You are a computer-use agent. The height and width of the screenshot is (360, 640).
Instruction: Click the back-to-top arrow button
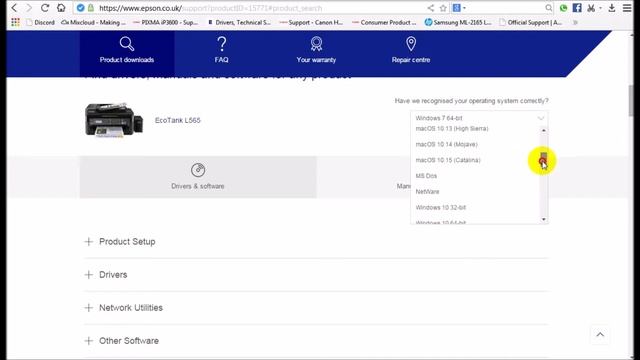coord(600,335)
